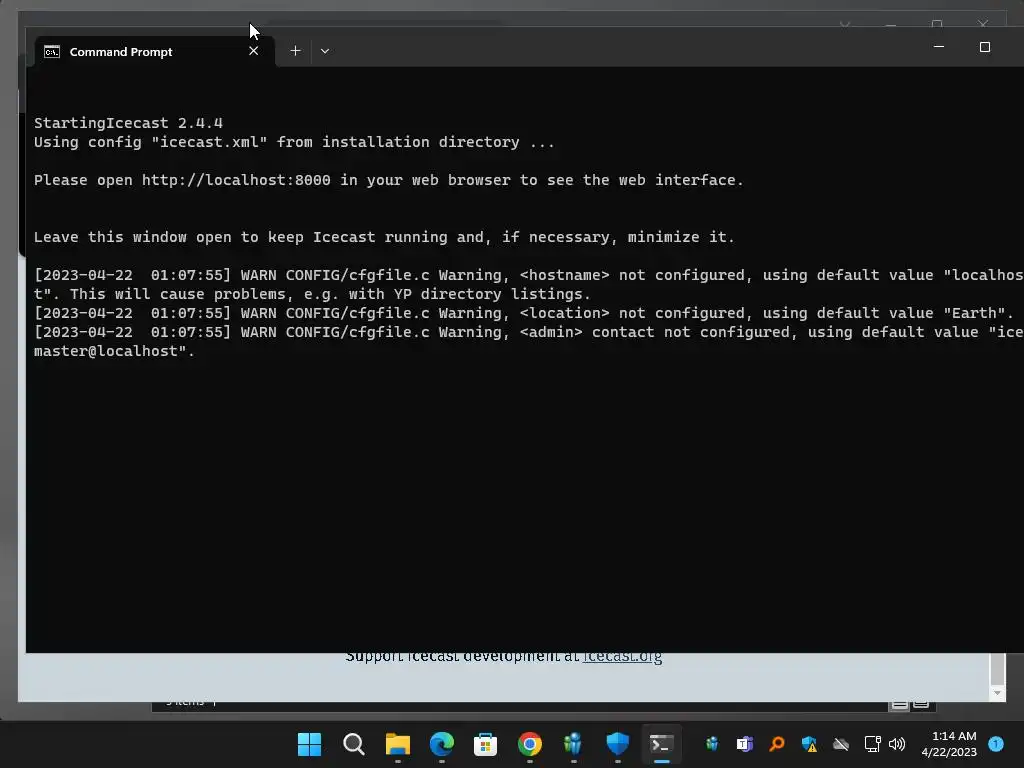Viewport: 1024px width, 768px height.
Task: Open Windows Security warning tray icon
Action: [809, 744]
